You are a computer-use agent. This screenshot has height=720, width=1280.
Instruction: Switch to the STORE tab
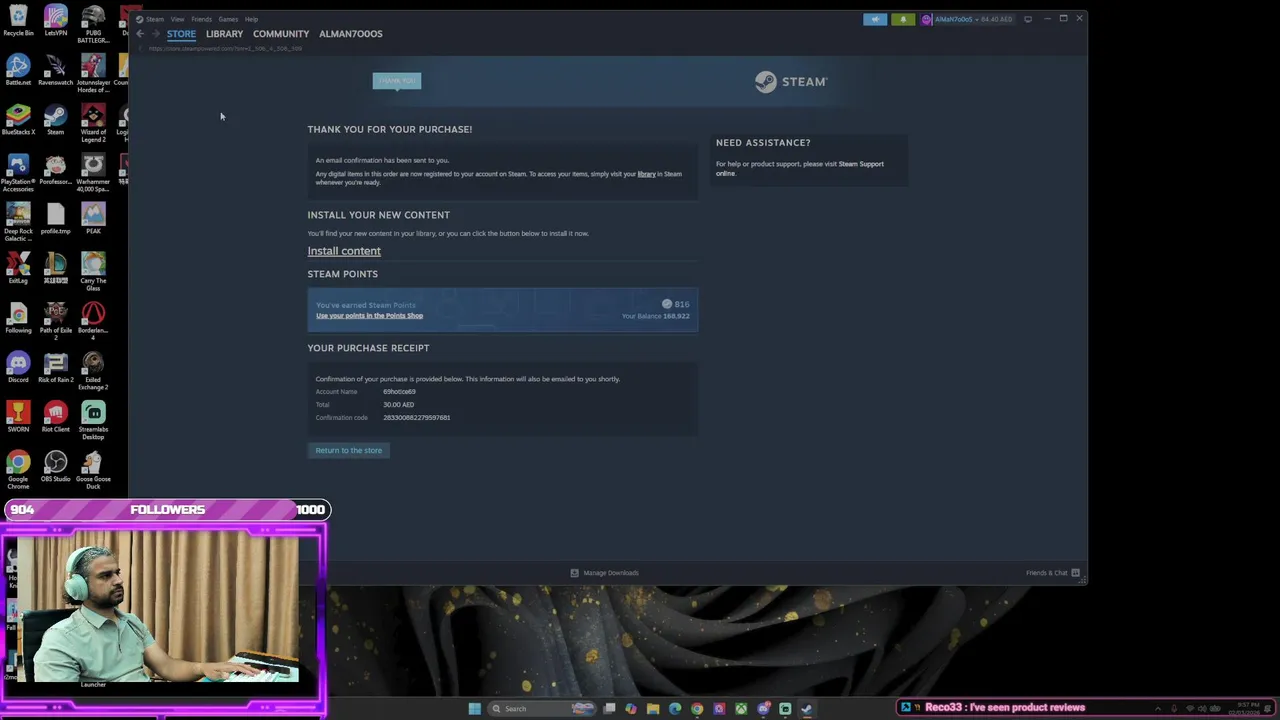point(181,34)
